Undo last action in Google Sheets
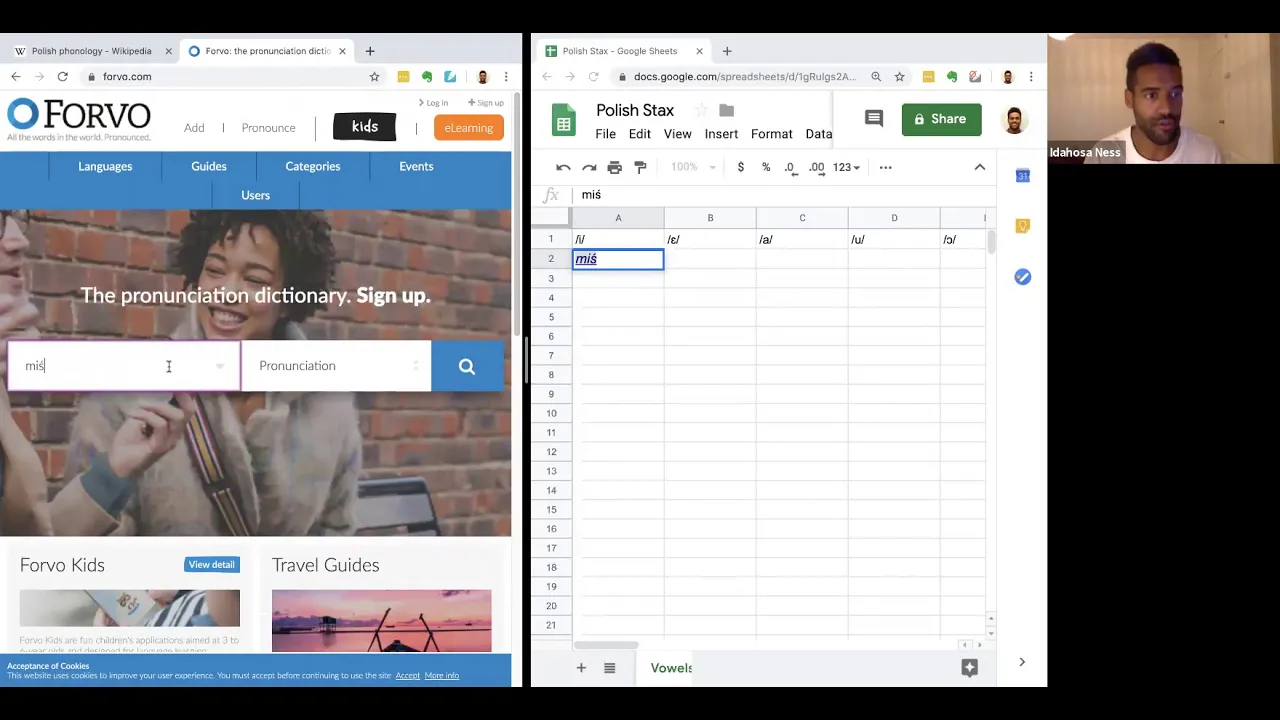The height and width of the screenshot is (720, 1280). (563, 167)
